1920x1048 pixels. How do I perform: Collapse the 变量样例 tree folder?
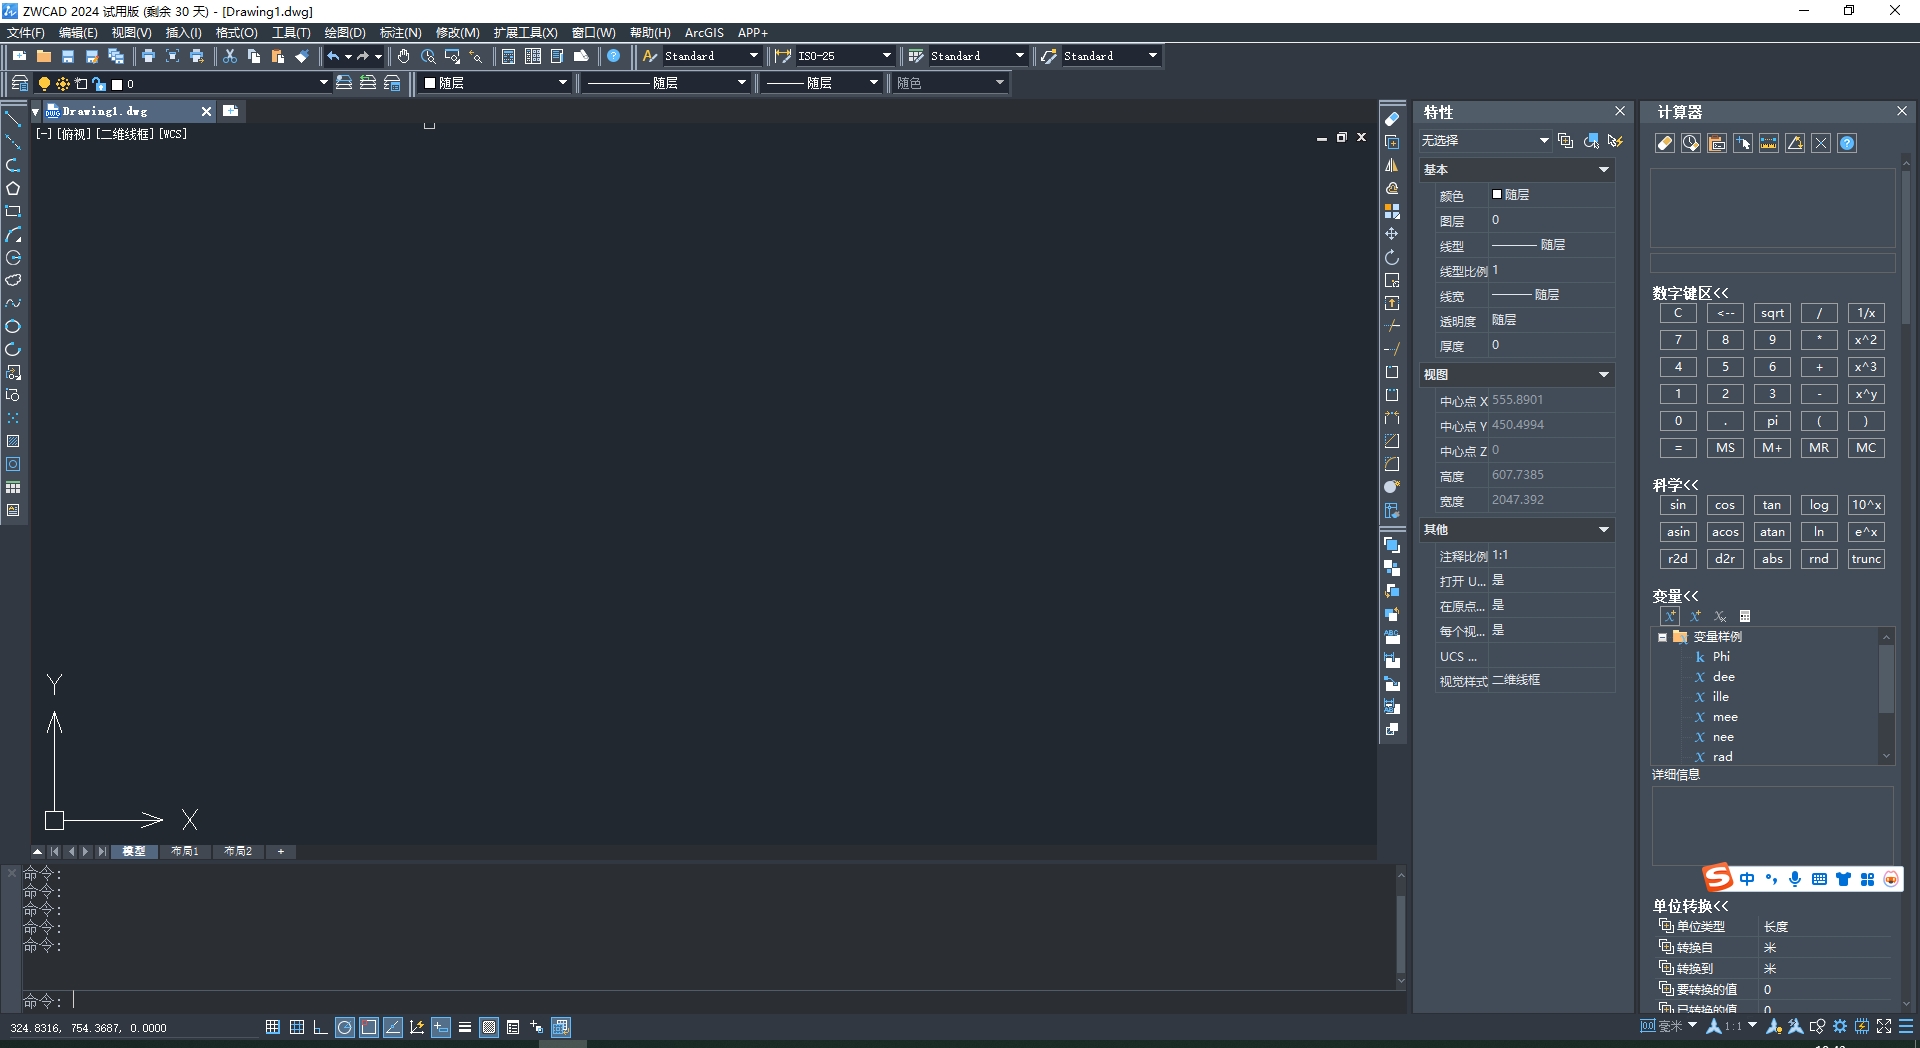click(1662, 637)
